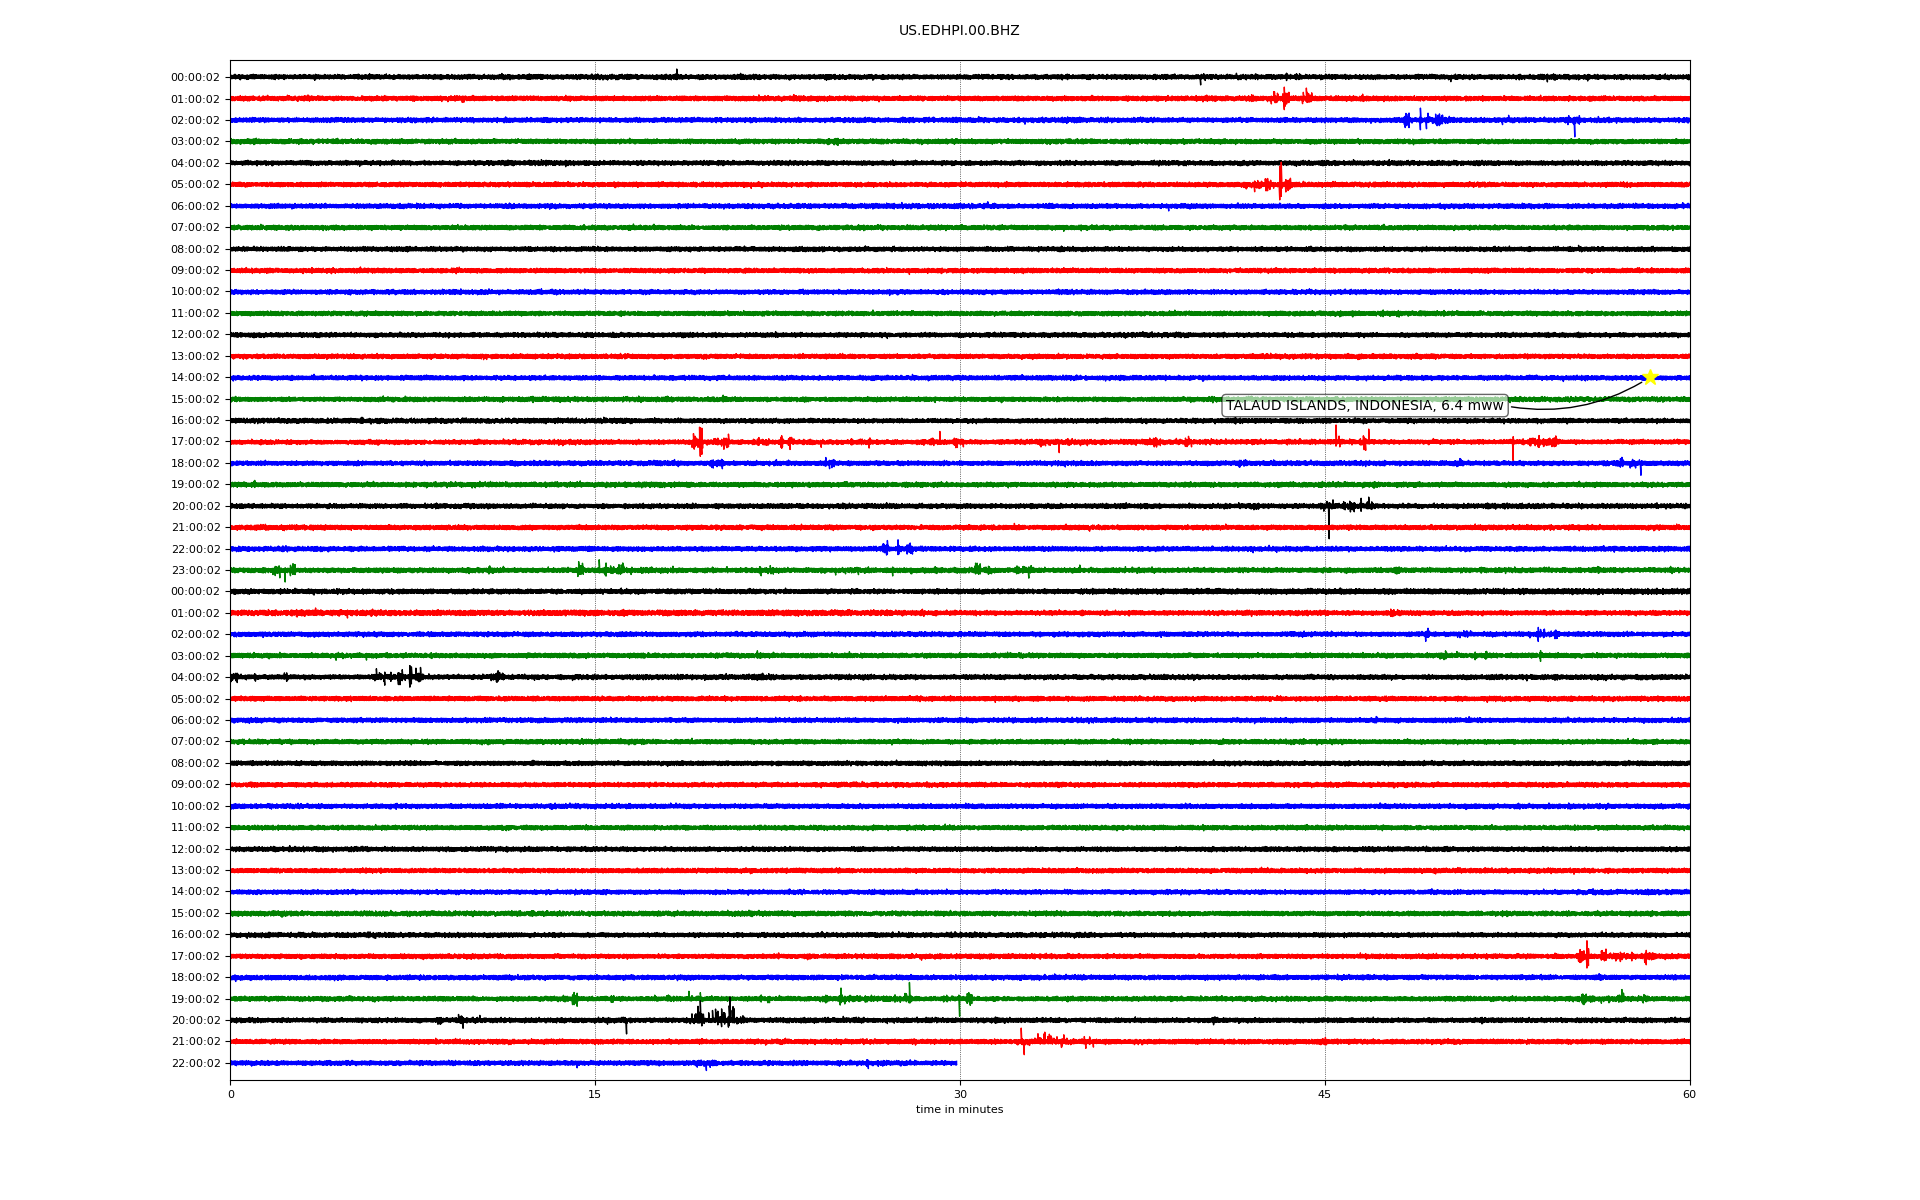Click the last 22:00:02 row label
Image resolution: width=1920 pixels, height=1200 pixels.
click(195, 1063)
